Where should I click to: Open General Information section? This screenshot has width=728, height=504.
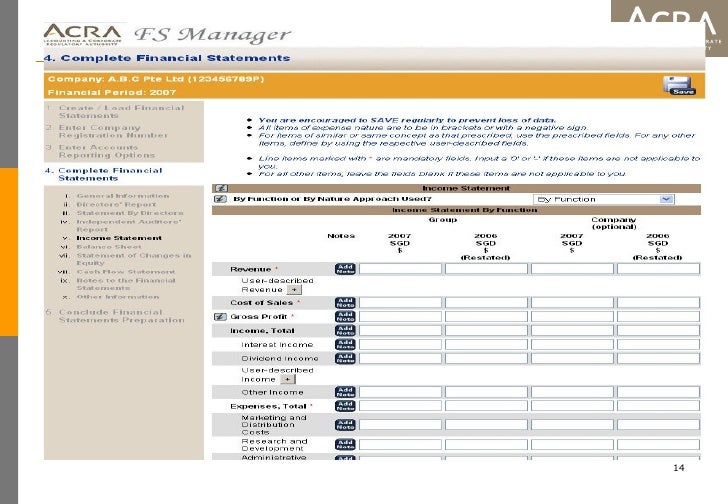point(123,196)
